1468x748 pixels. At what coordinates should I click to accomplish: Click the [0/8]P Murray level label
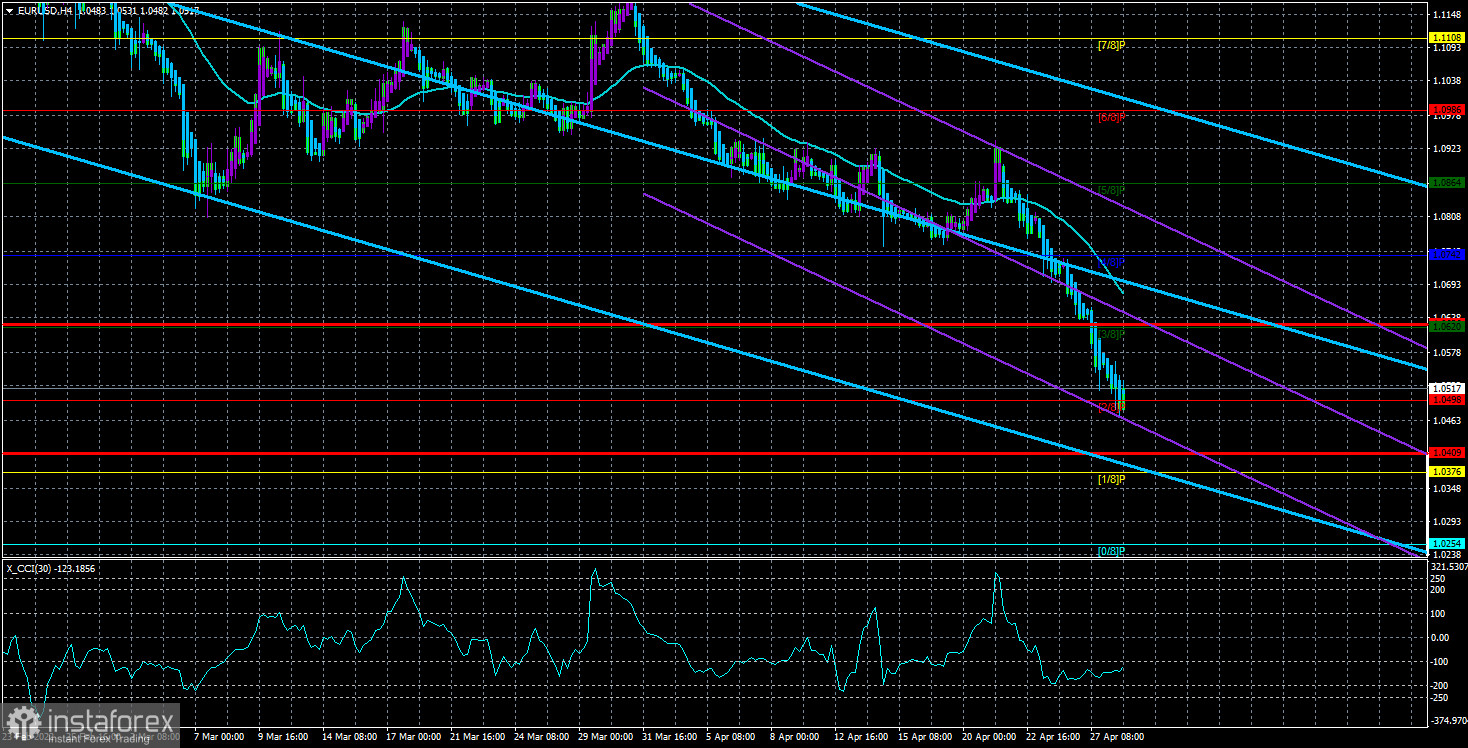[x=1112, y=551]
